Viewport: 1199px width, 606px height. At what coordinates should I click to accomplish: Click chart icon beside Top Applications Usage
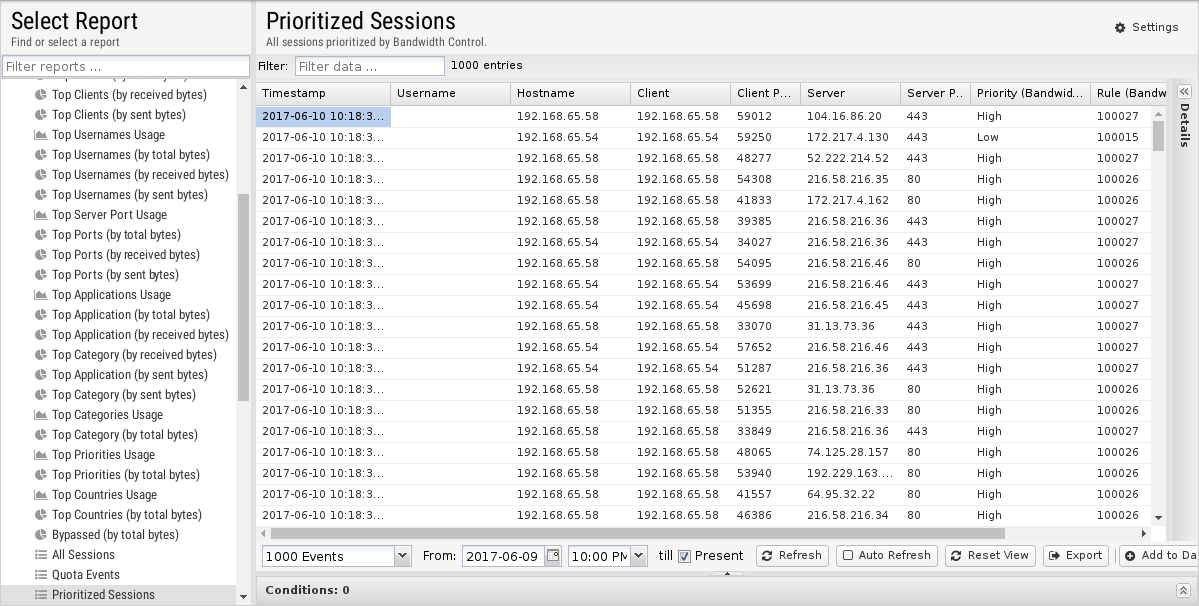(x=41, y=295)
